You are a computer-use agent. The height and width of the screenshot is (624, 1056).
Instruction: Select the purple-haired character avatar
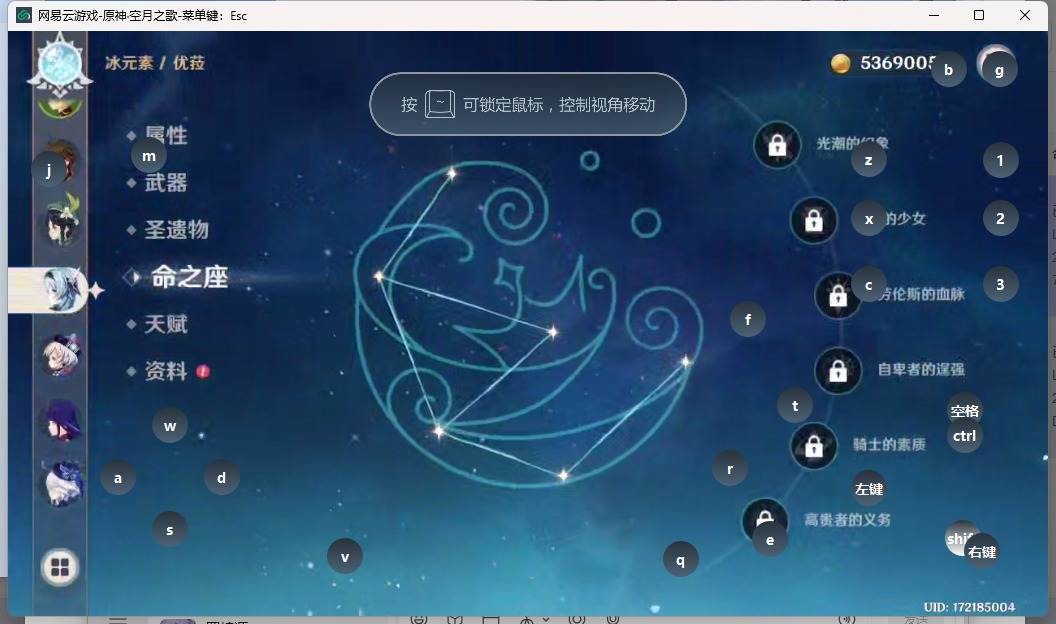[x=61, y=421]
